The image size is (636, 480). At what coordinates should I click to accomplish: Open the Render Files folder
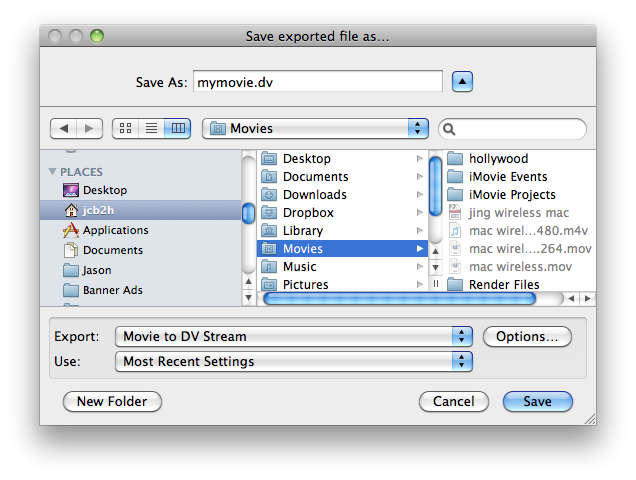(520, 284)
